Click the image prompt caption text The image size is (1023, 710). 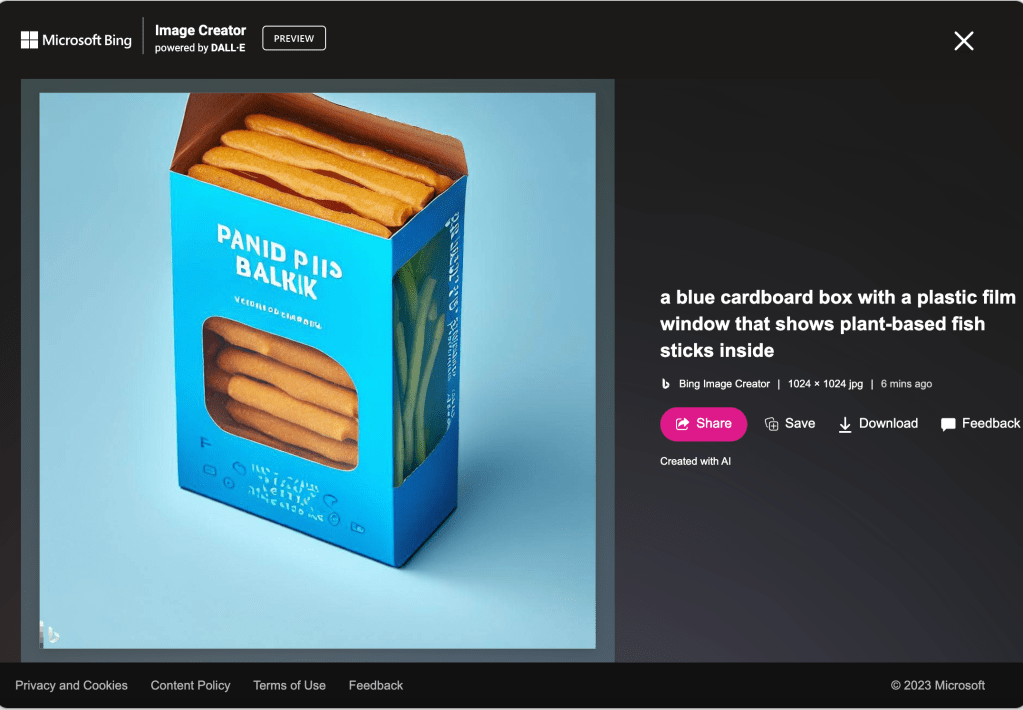[838, 324]
